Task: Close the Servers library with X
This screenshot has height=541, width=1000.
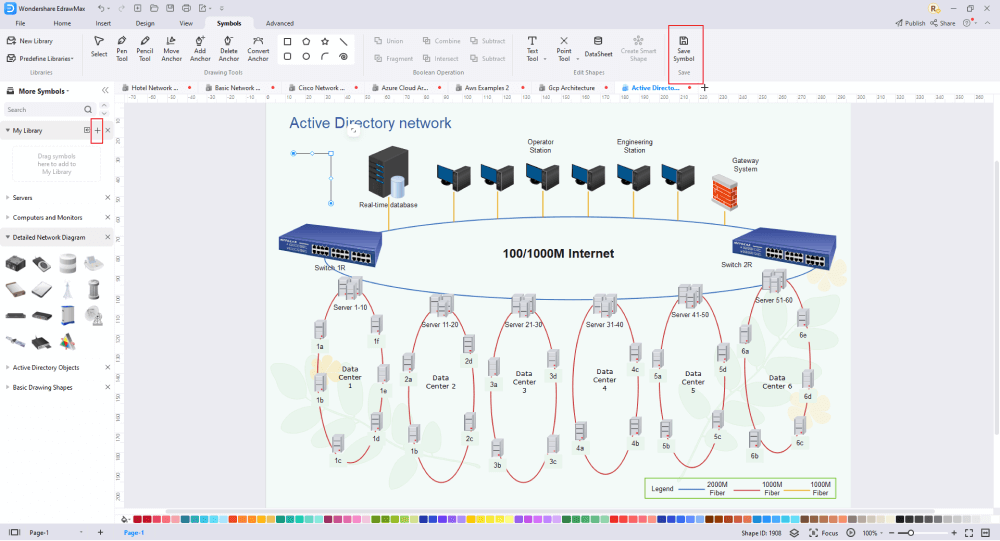Action: pos(108,198)
